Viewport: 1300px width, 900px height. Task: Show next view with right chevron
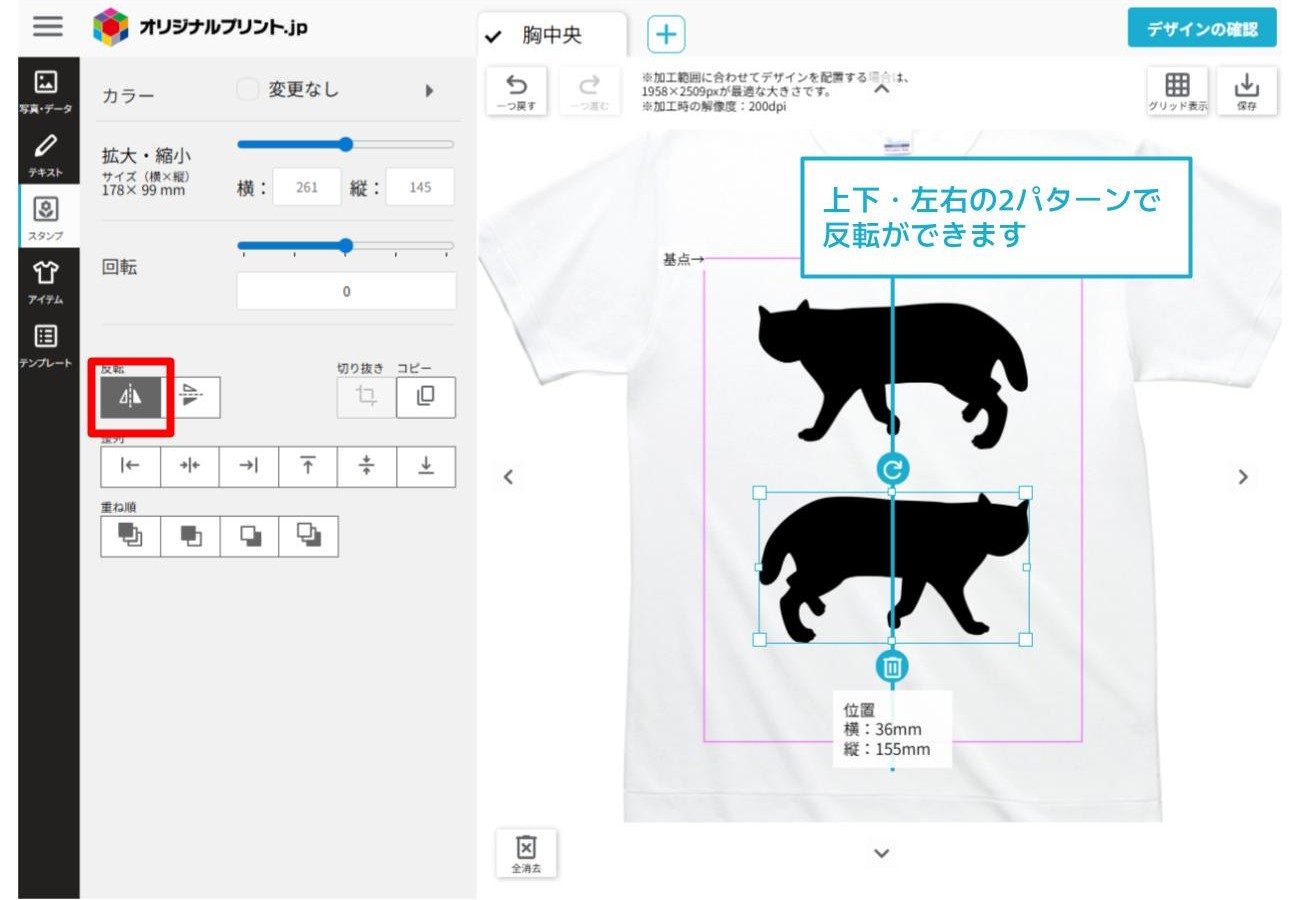coord(1243,477)
